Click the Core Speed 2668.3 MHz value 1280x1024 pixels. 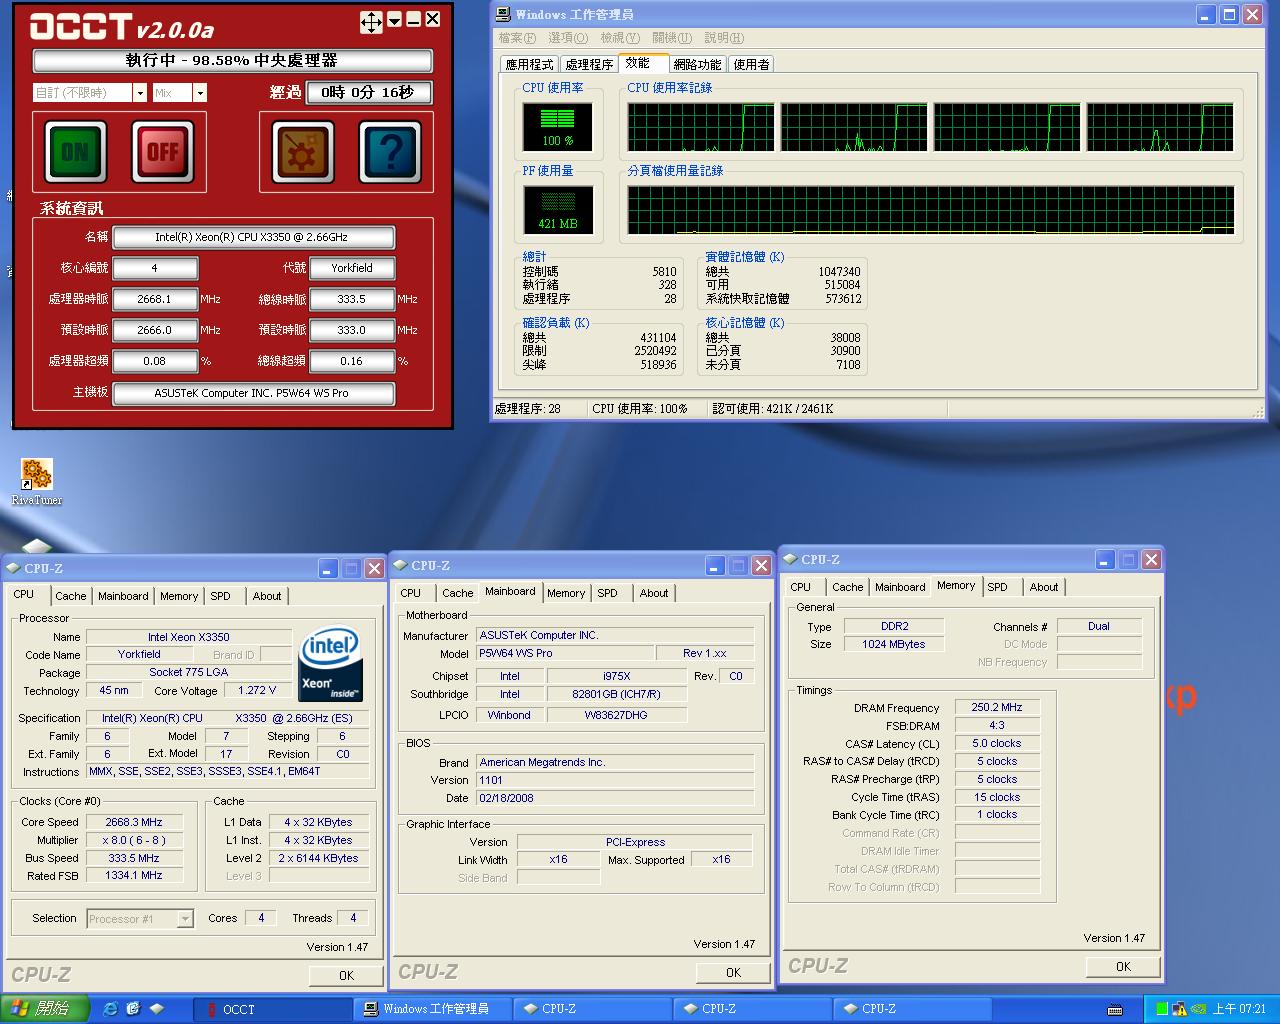(x=134, y=822)
